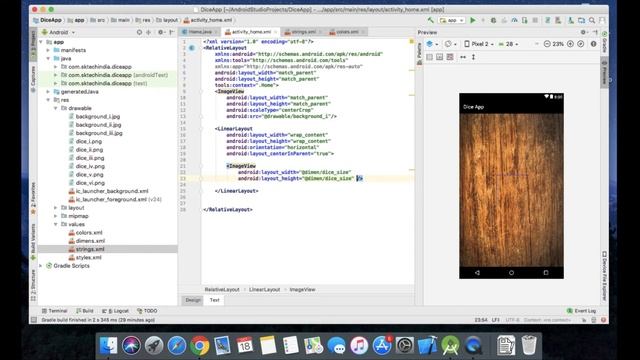Select the Text tab below editor
This screenshot has height=360, width=640.
[215, 300]
